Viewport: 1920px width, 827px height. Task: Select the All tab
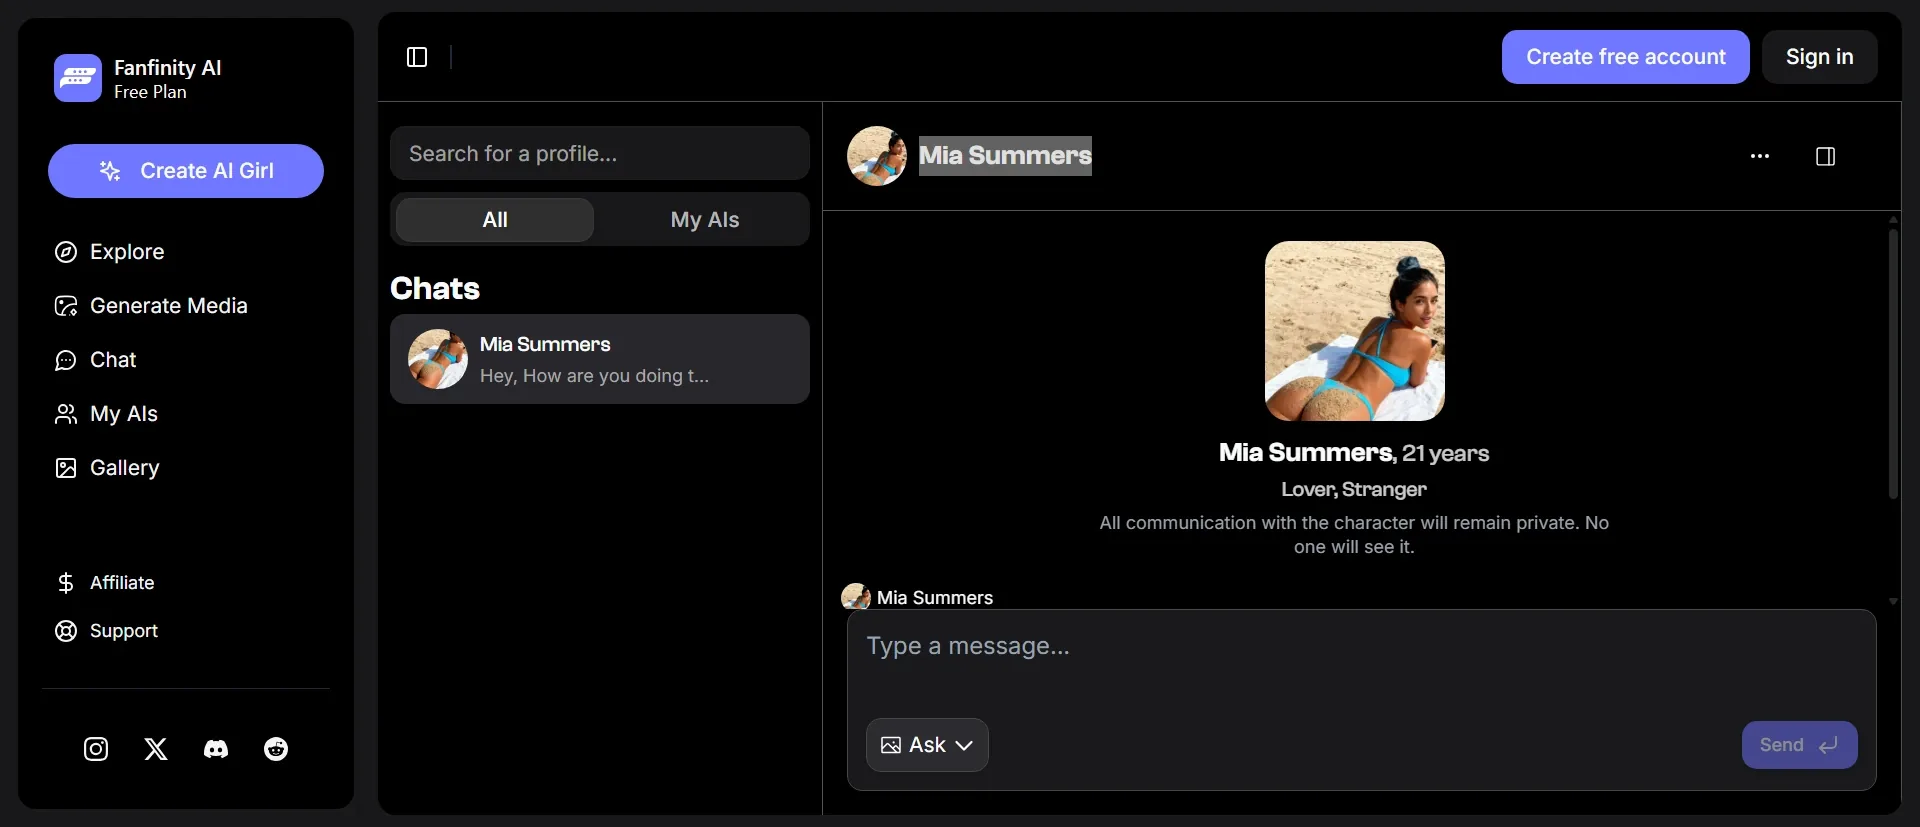pyautogui.click(x=495, y=220)
